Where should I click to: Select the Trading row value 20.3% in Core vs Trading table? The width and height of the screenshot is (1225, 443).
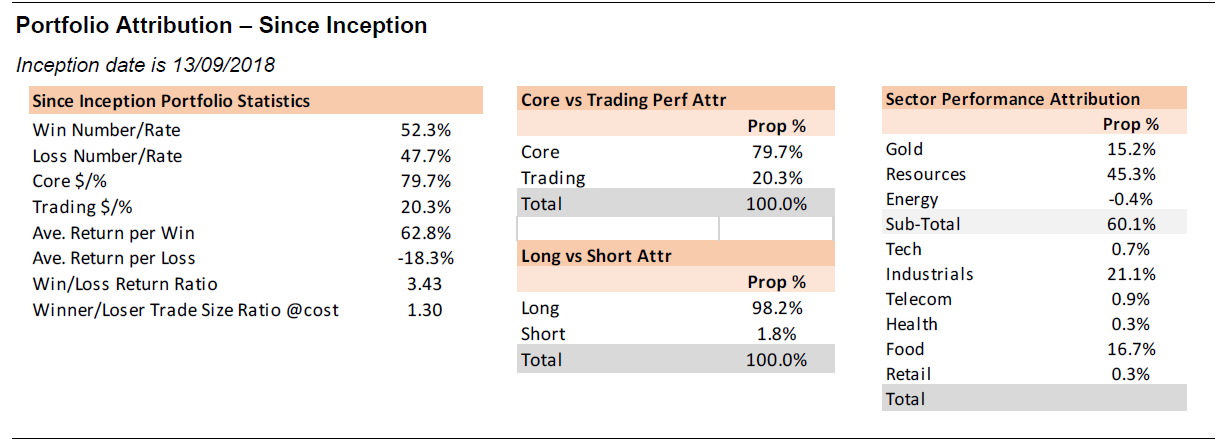(x=777, y=179)
